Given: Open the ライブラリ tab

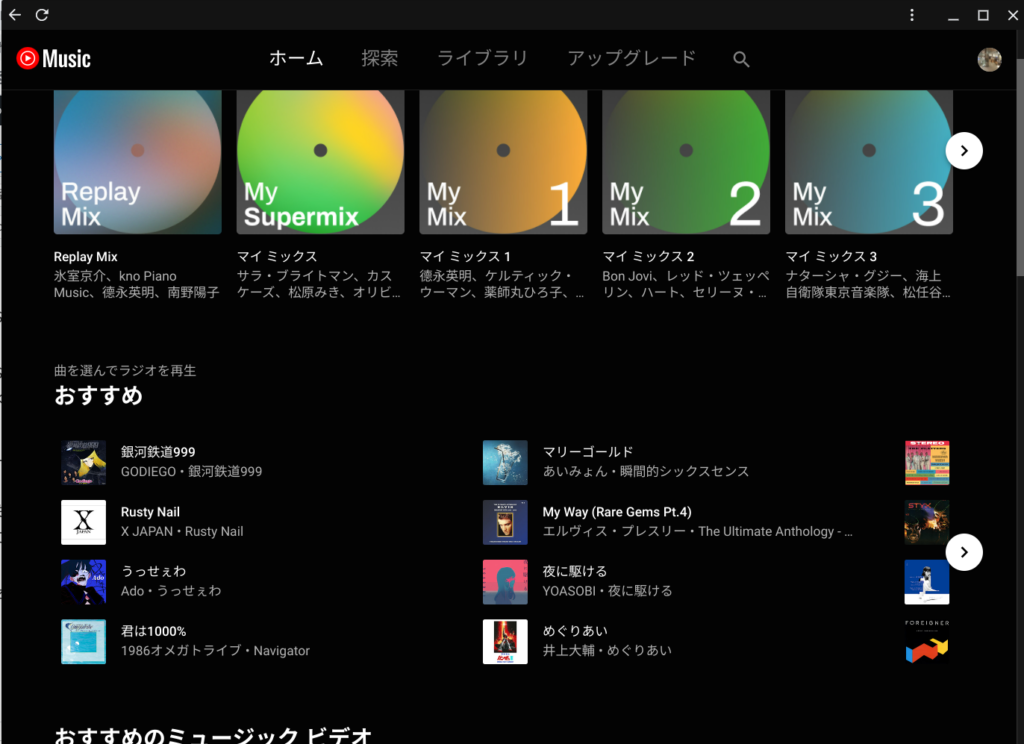Looking at the screenshot, I should (482, 58).
